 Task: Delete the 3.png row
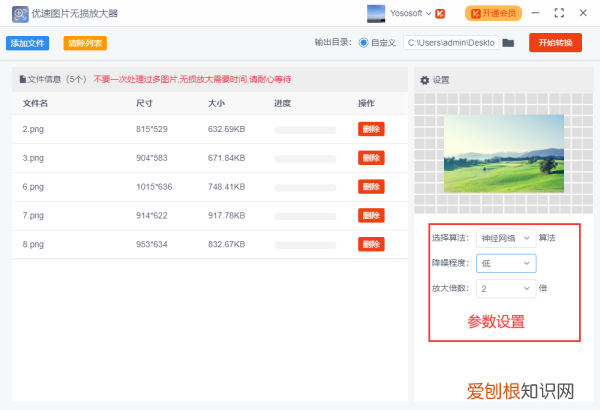click(x=371, y=158)
